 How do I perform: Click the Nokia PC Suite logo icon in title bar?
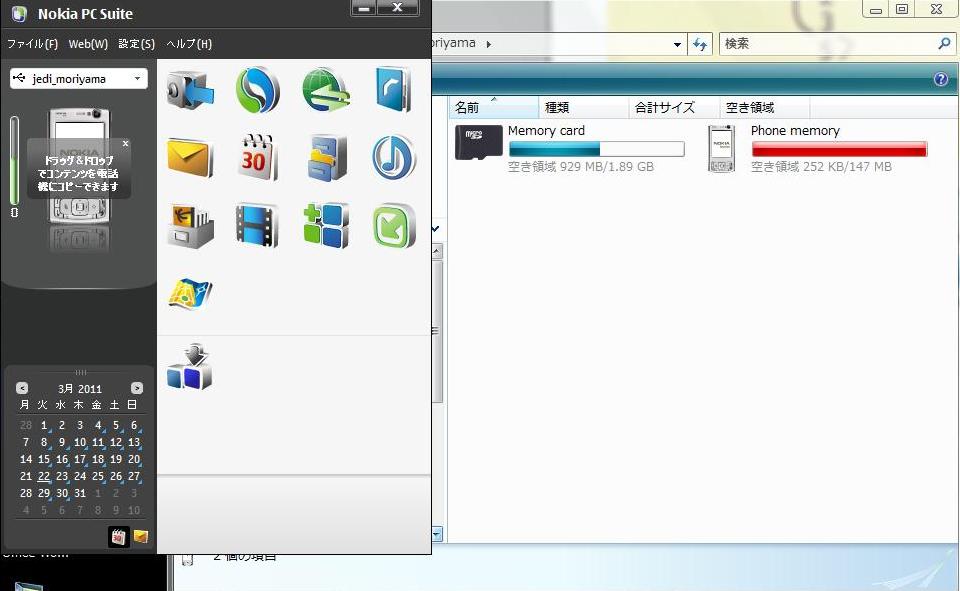click(x=20, y=13)
